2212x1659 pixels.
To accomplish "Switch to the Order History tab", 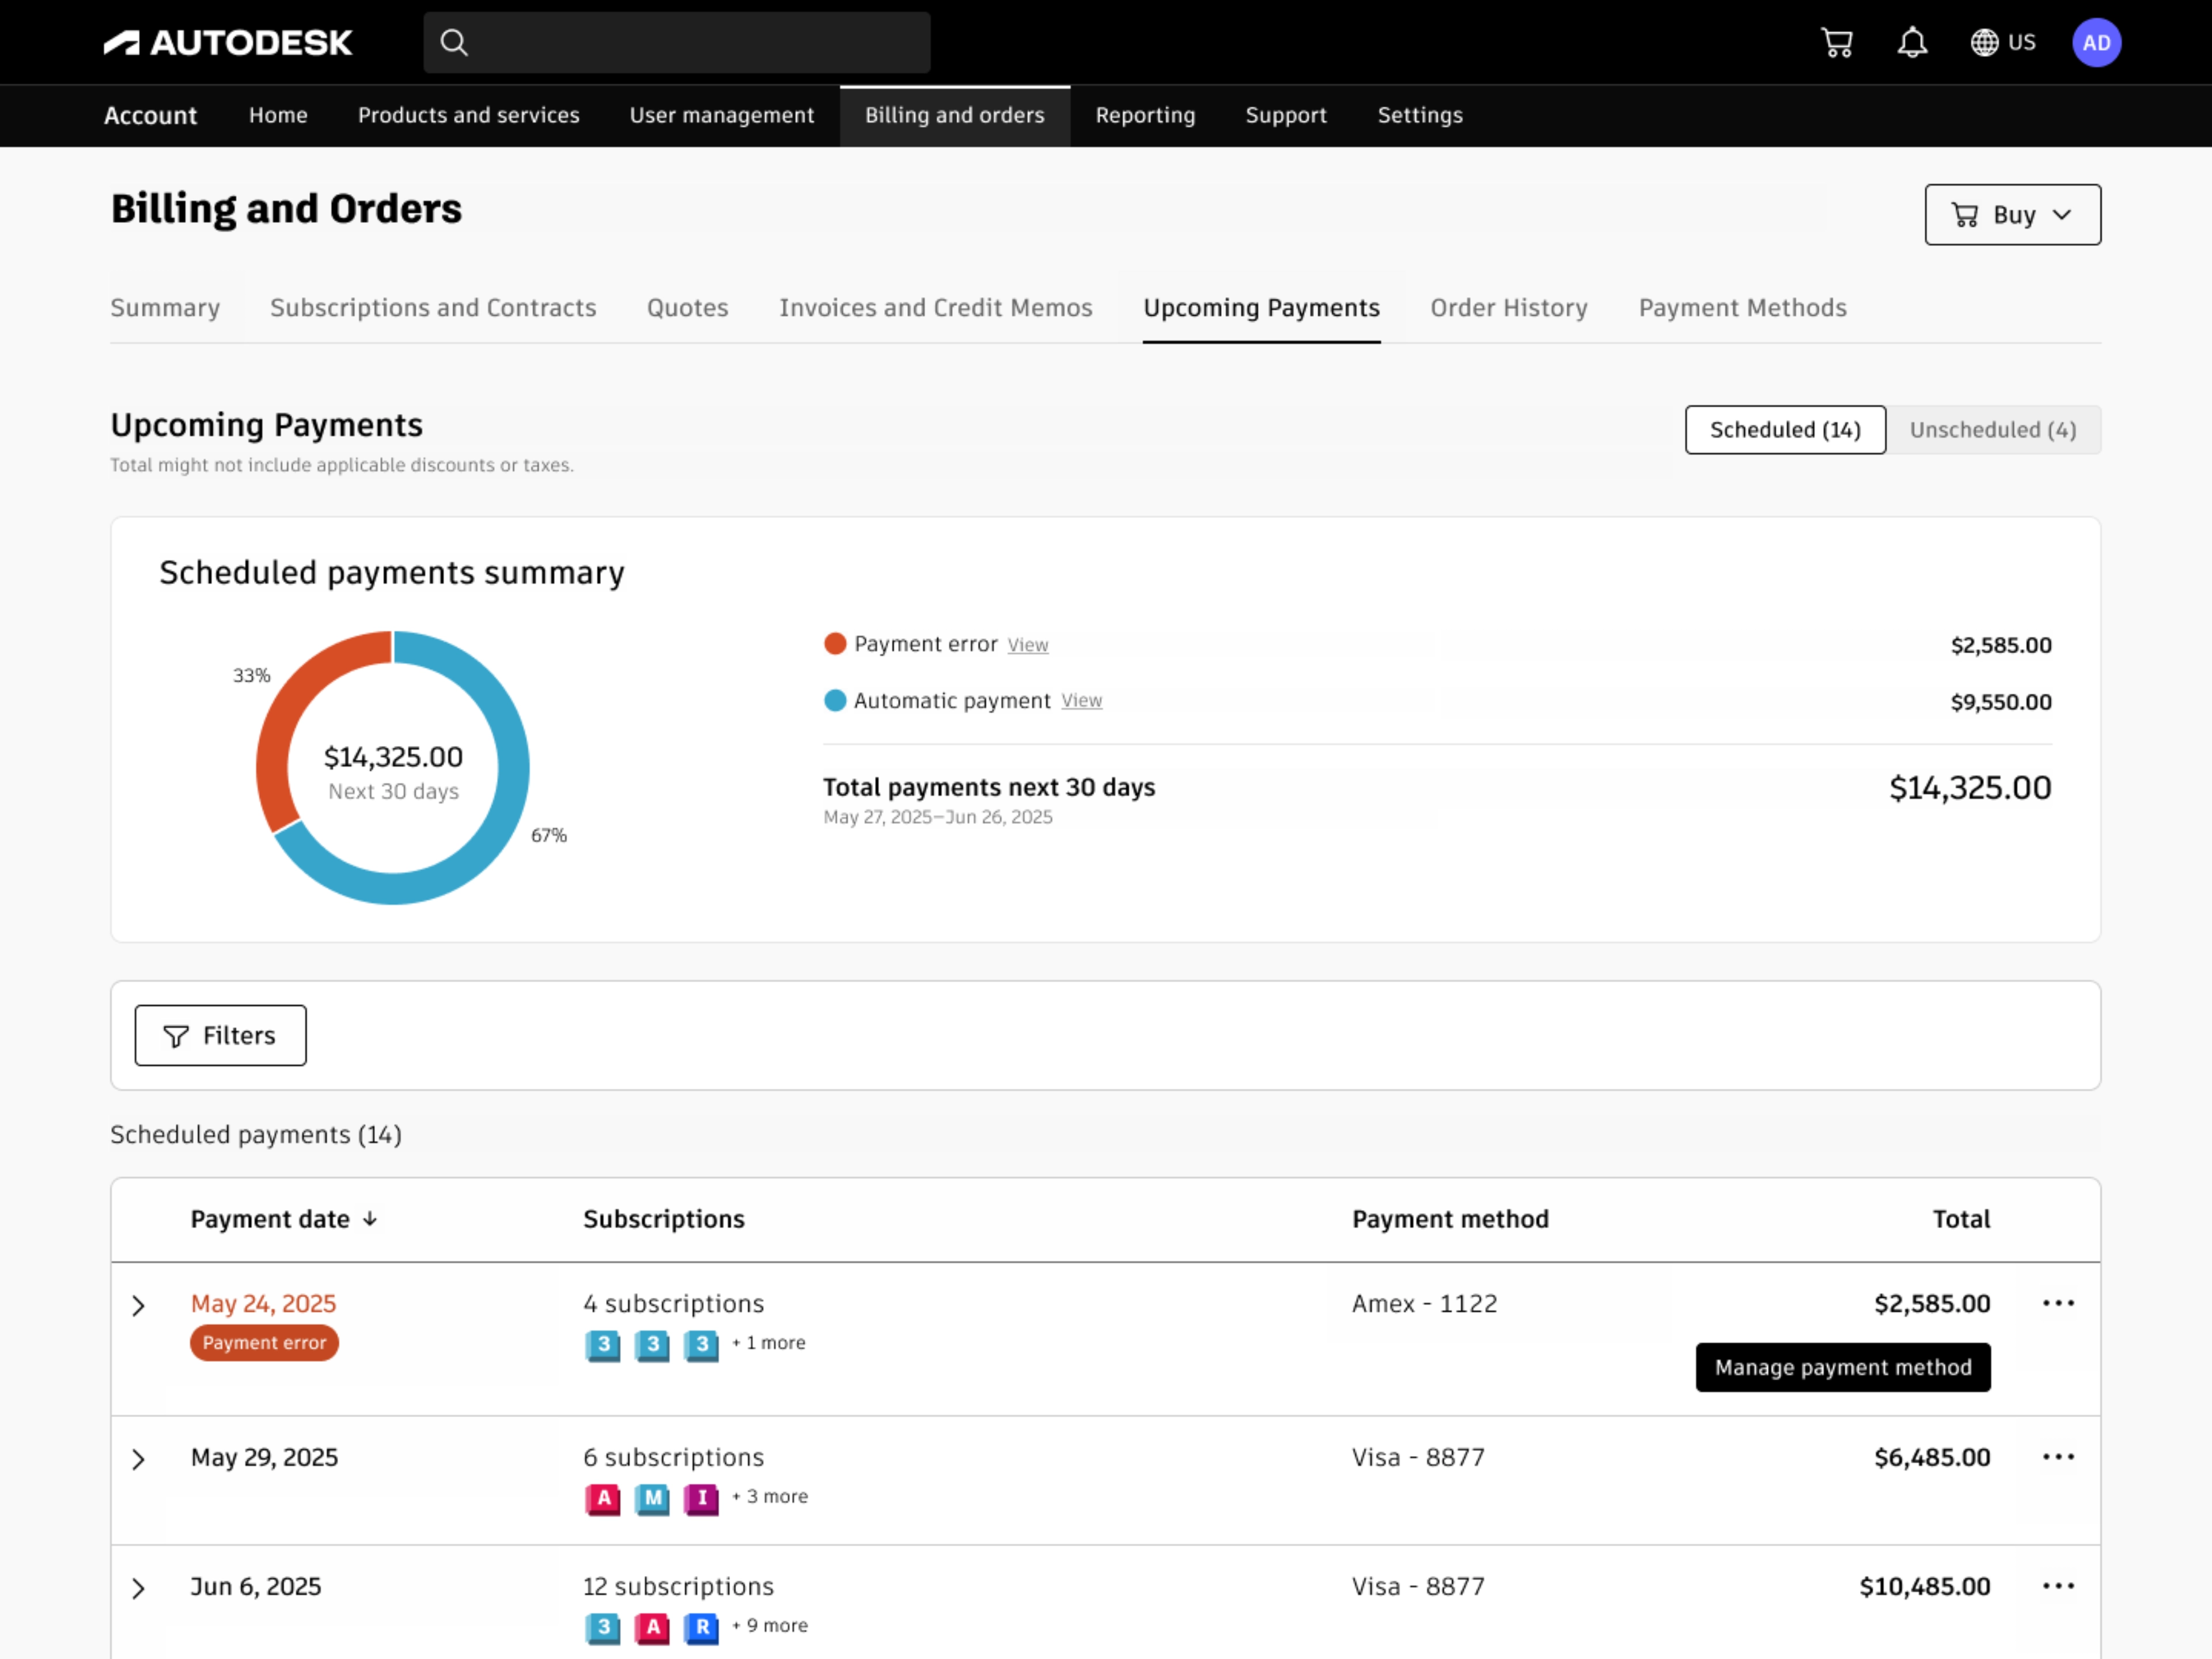I will 1508,308.
